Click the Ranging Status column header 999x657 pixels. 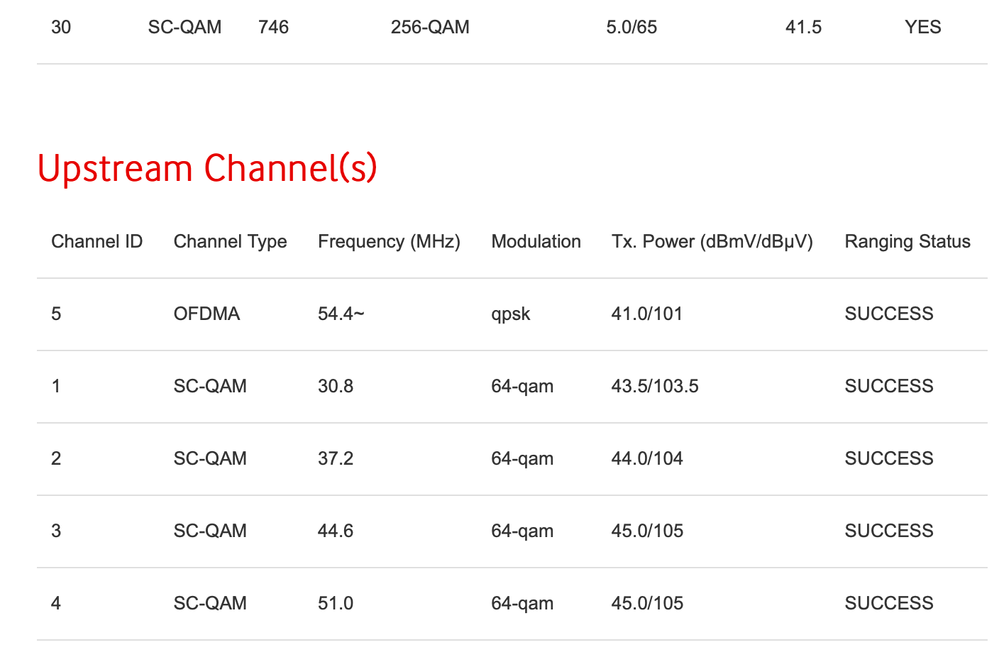coord(907,241)
